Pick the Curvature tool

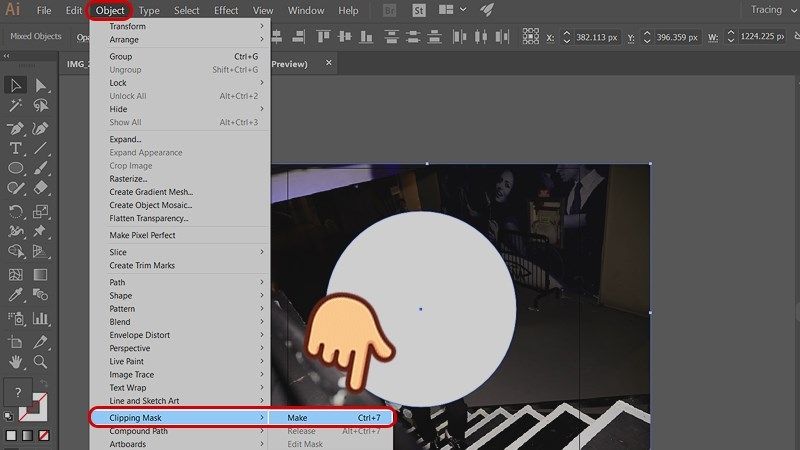tap(40, 128)
